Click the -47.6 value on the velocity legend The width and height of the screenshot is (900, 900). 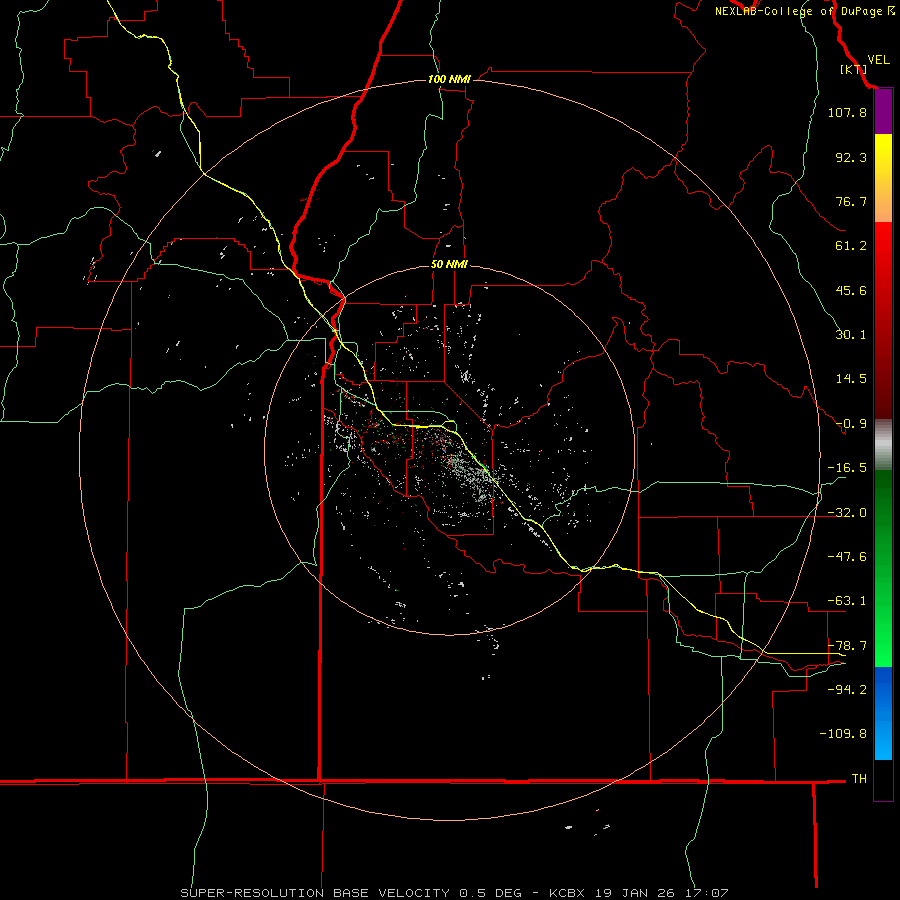[x=847, y=556]
